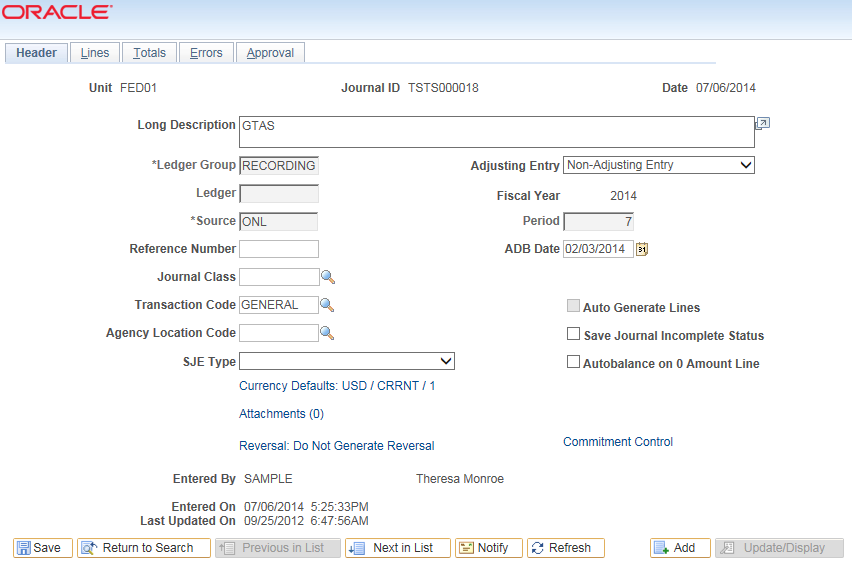Expand Long Description in popout window

point(763,123)
